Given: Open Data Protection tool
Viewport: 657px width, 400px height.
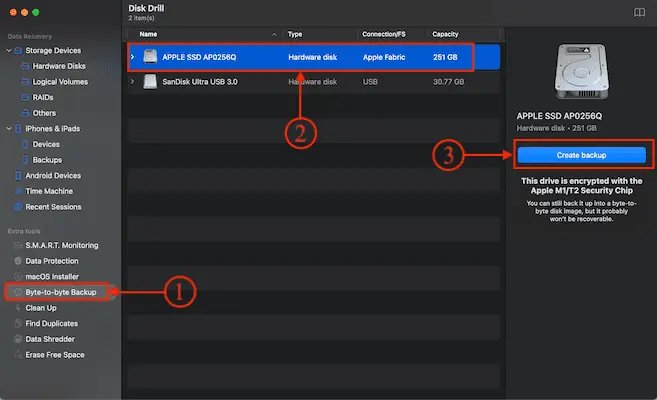Looking at the screenshot, I should (52, 261).
